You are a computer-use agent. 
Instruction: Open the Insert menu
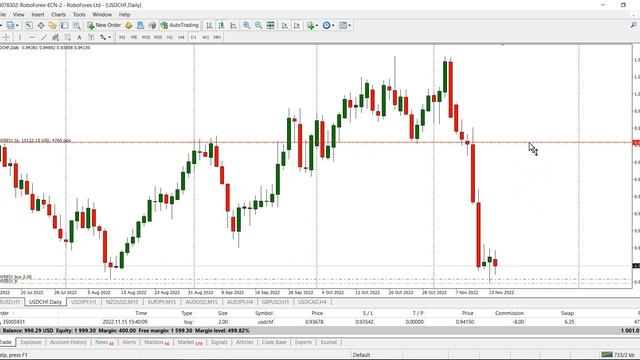point(38,14)
